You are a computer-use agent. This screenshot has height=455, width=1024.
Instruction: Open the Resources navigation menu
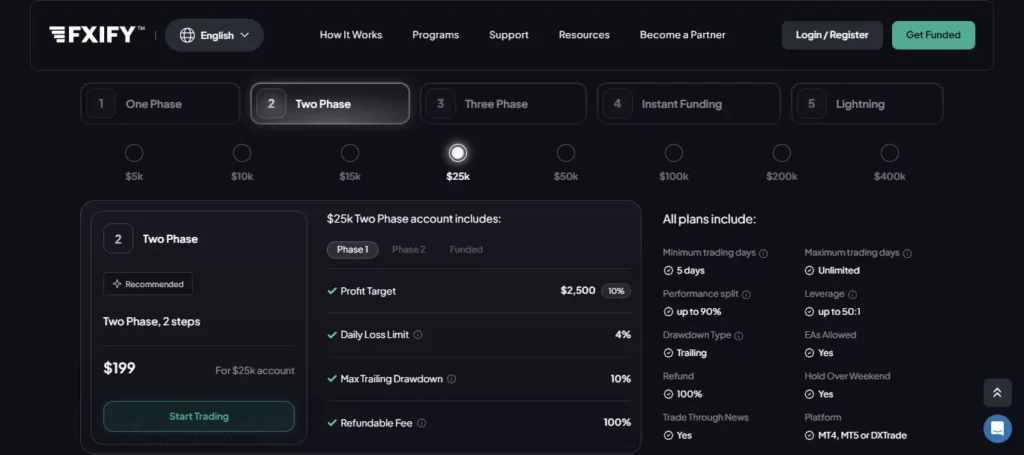(584, 35)
